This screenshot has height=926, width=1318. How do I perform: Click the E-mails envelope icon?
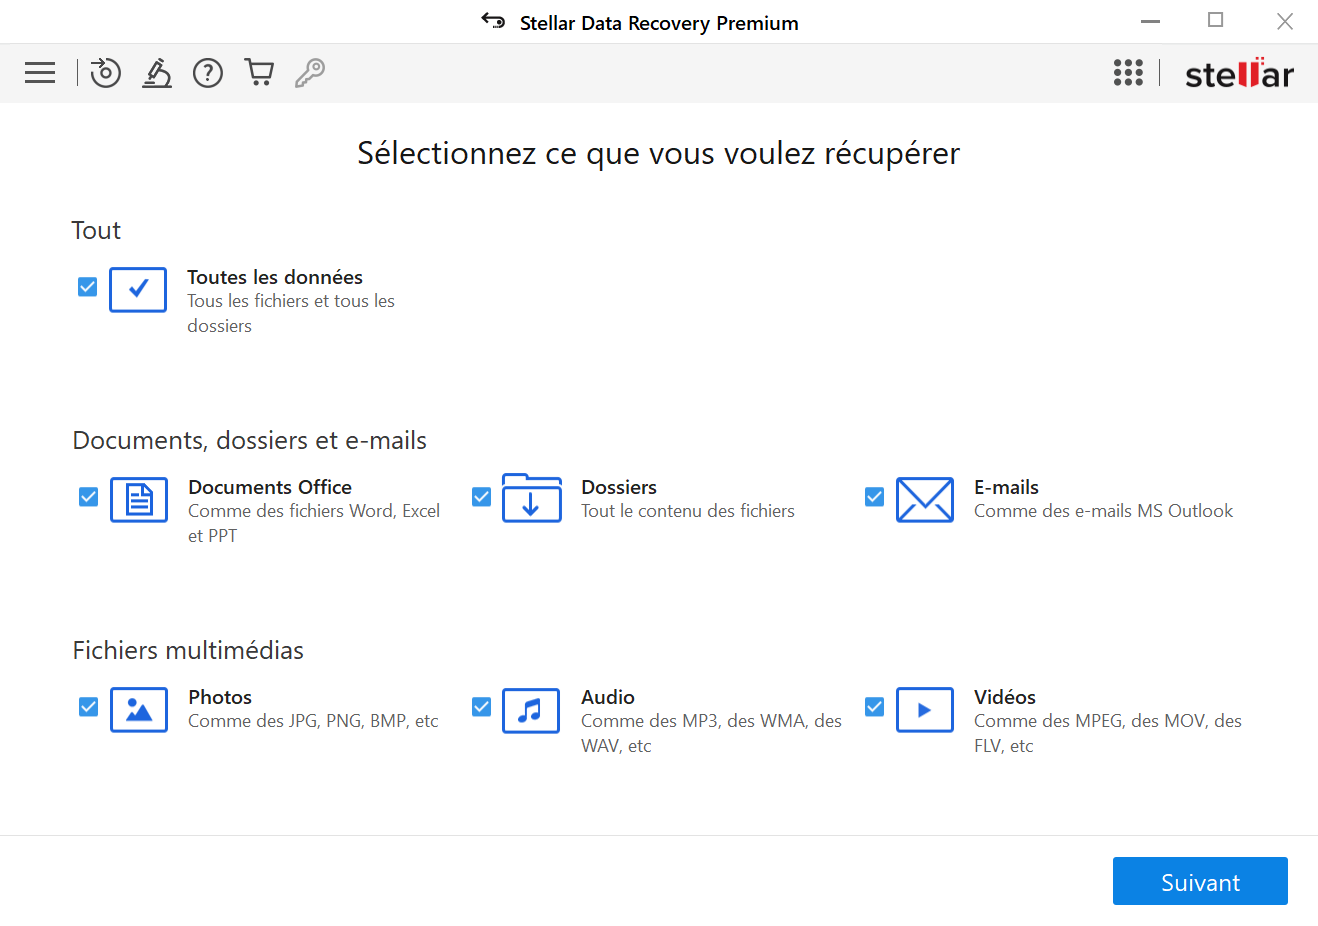(925, 499)
